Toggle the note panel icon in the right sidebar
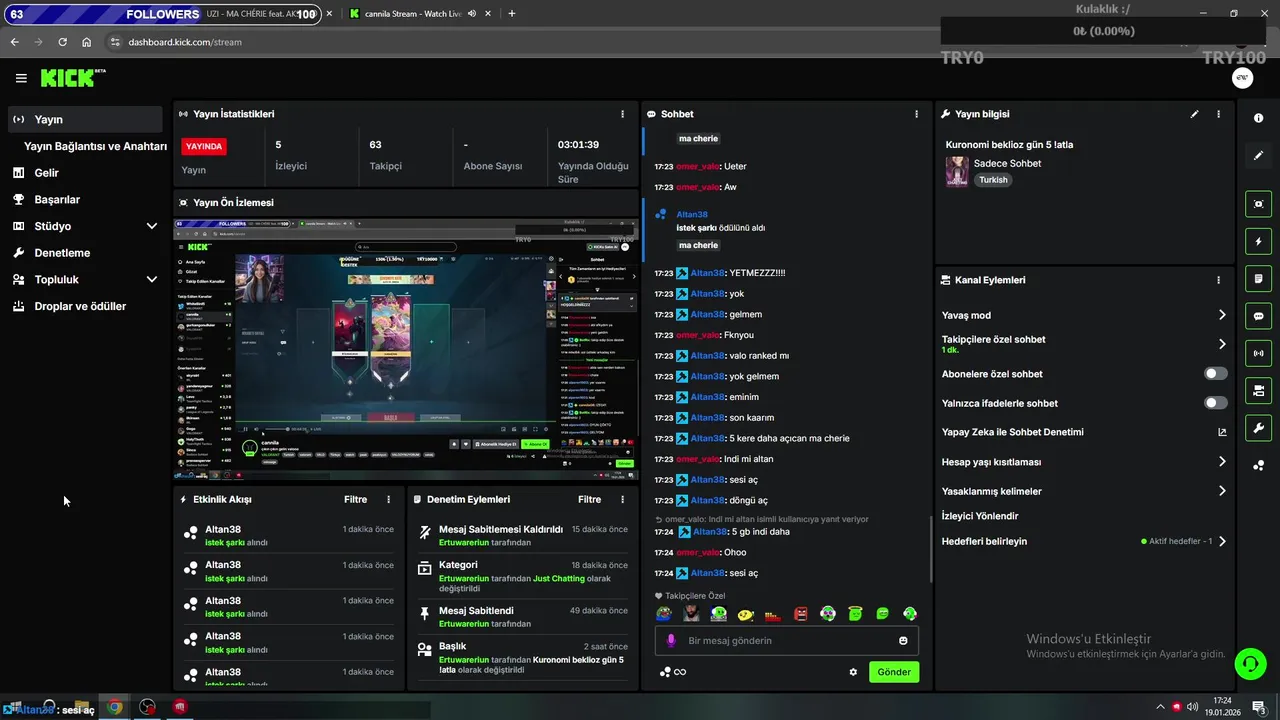This screenshot has width=1280, height=720. pyautogui.click(x=1258, y=278)
